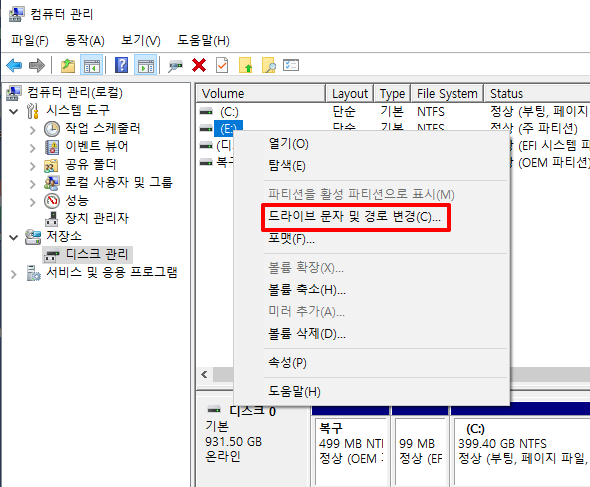Expand the 작업 스케줄러 node
The image size is (590, 487).
tap(33, 130)
